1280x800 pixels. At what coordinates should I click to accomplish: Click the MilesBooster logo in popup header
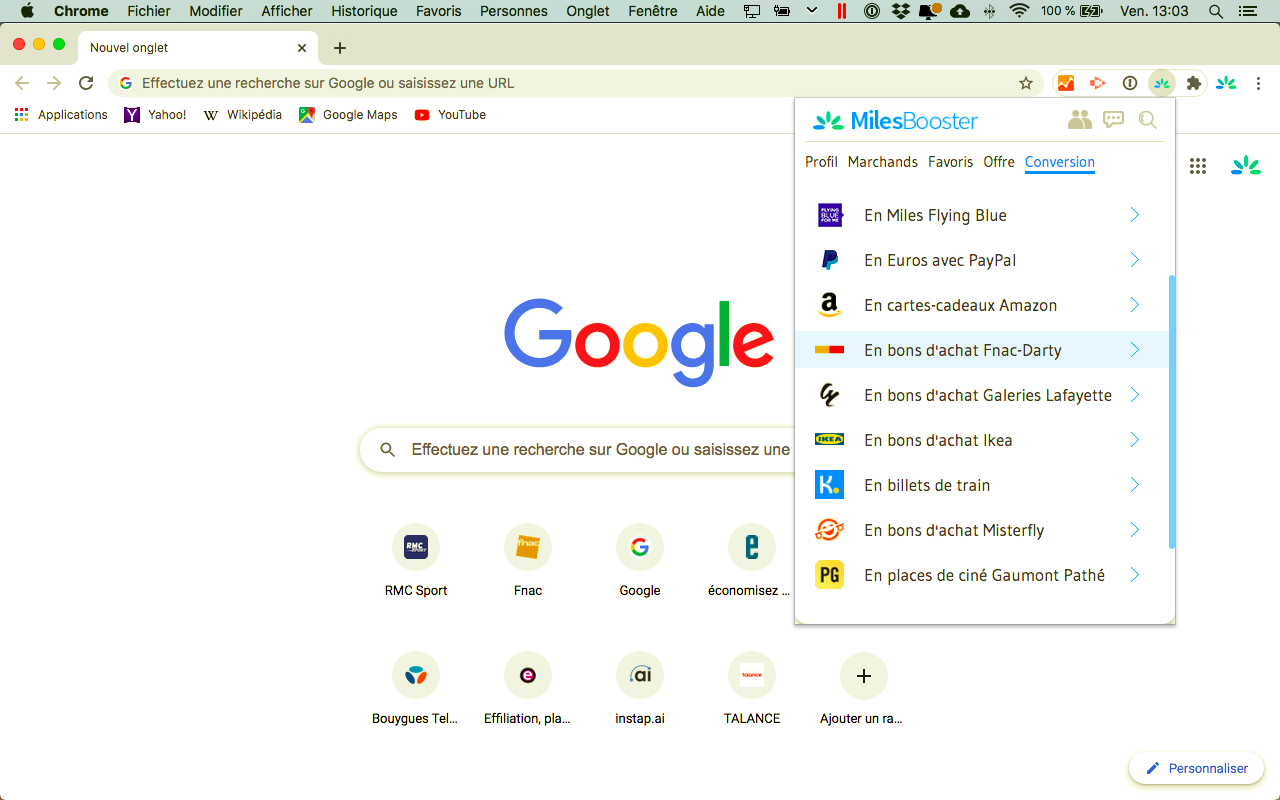[x=895, y=121]
